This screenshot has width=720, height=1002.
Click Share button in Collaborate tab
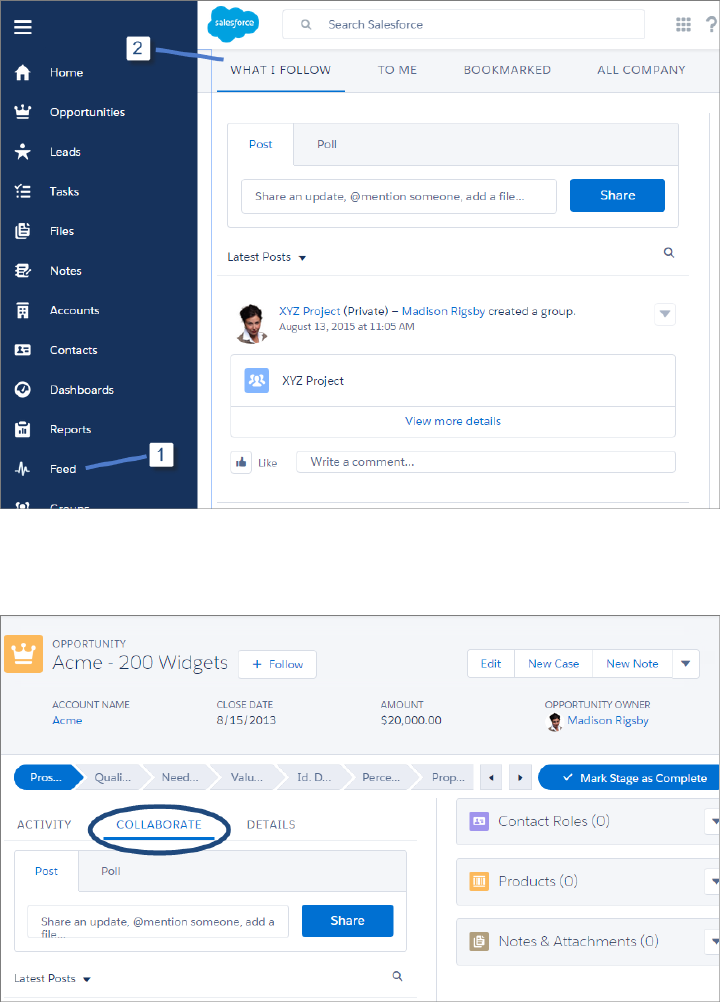pos(348,921)
